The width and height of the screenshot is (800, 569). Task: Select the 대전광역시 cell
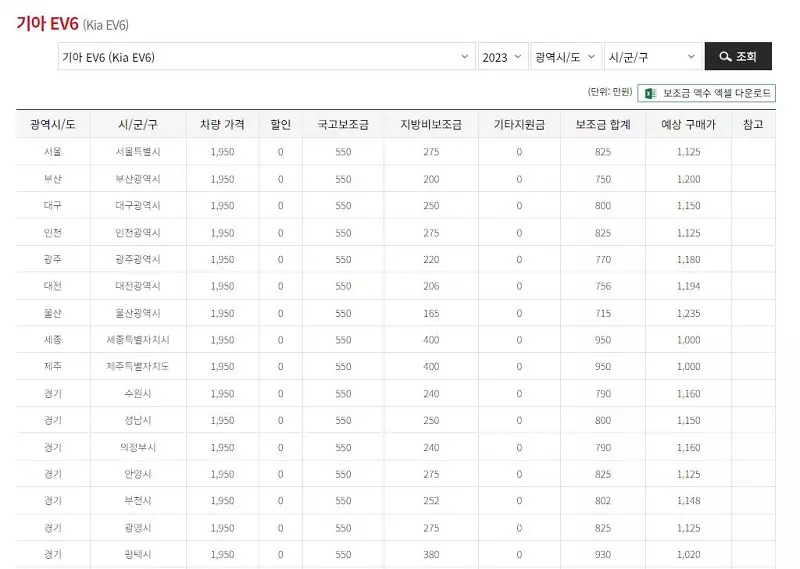[138, 286]
